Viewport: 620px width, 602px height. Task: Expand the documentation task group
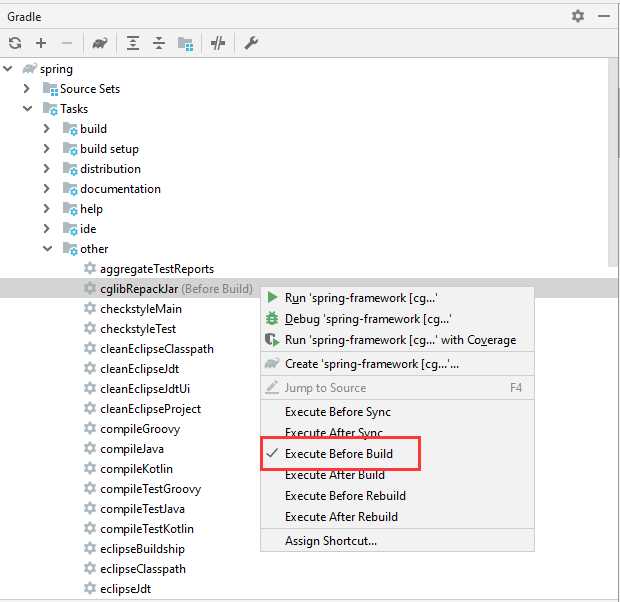pos(47,189)
